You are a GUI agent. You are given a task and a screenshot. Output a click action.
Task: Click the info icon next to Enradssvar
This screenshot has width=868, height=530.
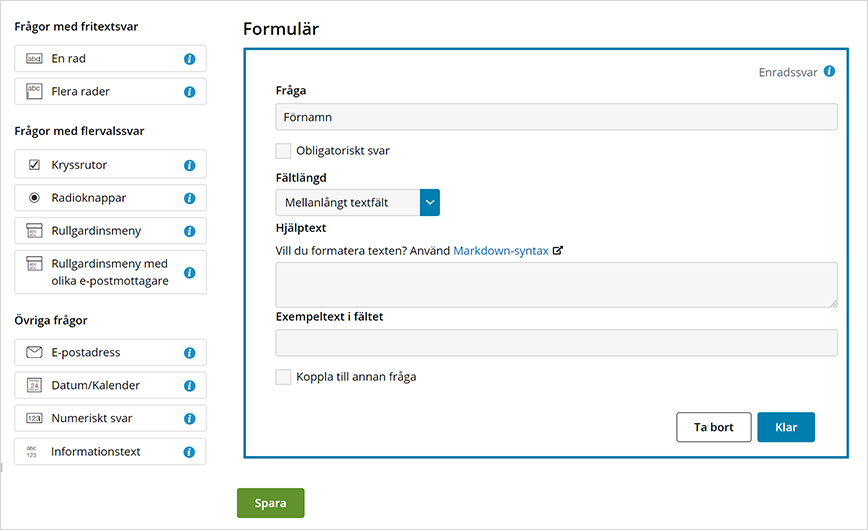pyautogui.click(x=829, y=71)
